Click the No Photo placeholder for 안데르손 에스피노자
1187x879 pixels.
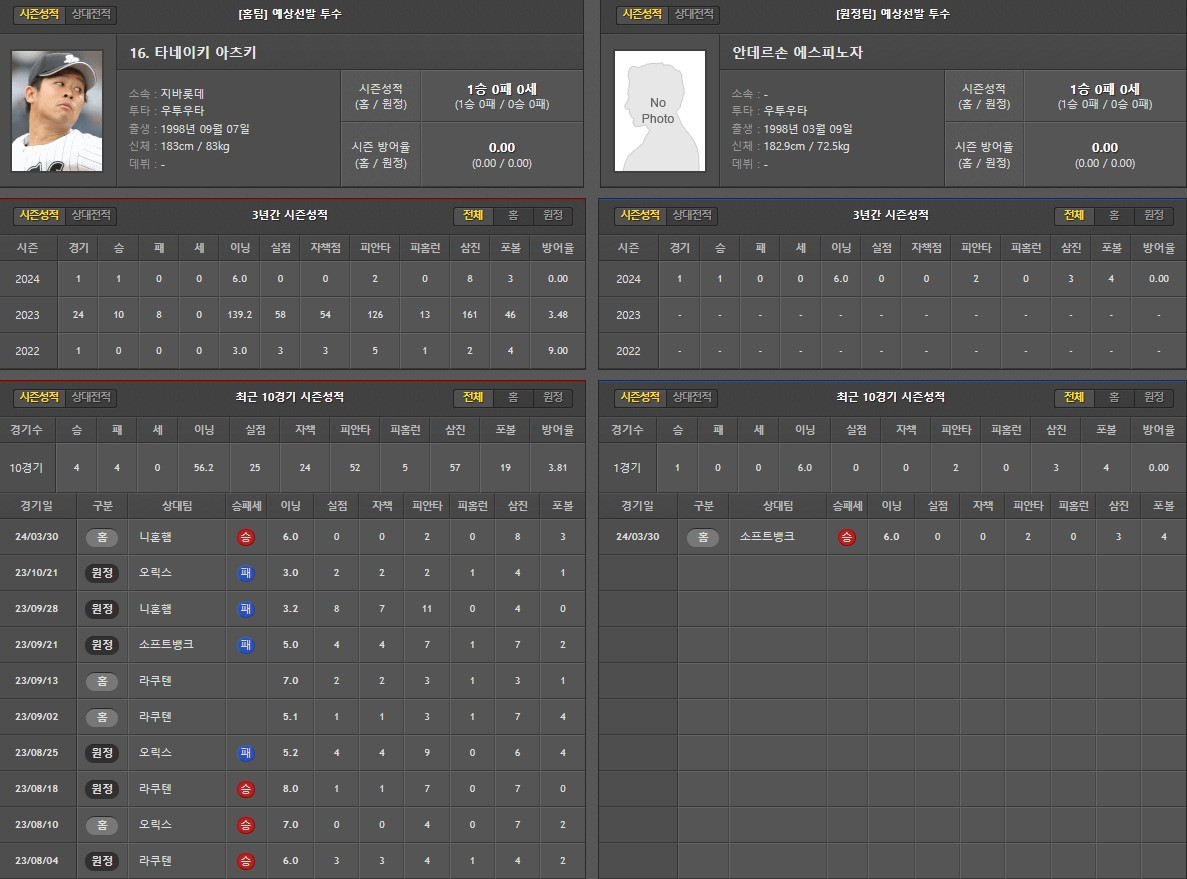[x=659, y=111]
